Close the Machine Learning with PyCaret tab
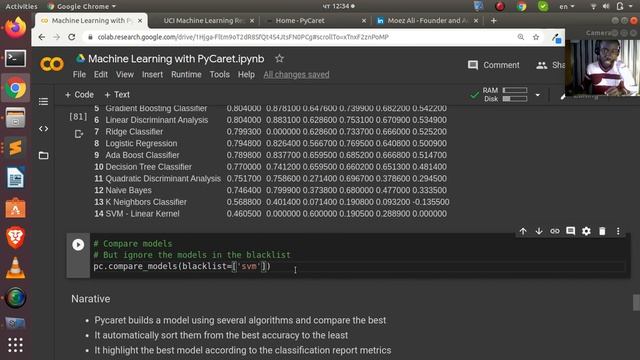 pyautogui.click(x=140, y=20)
